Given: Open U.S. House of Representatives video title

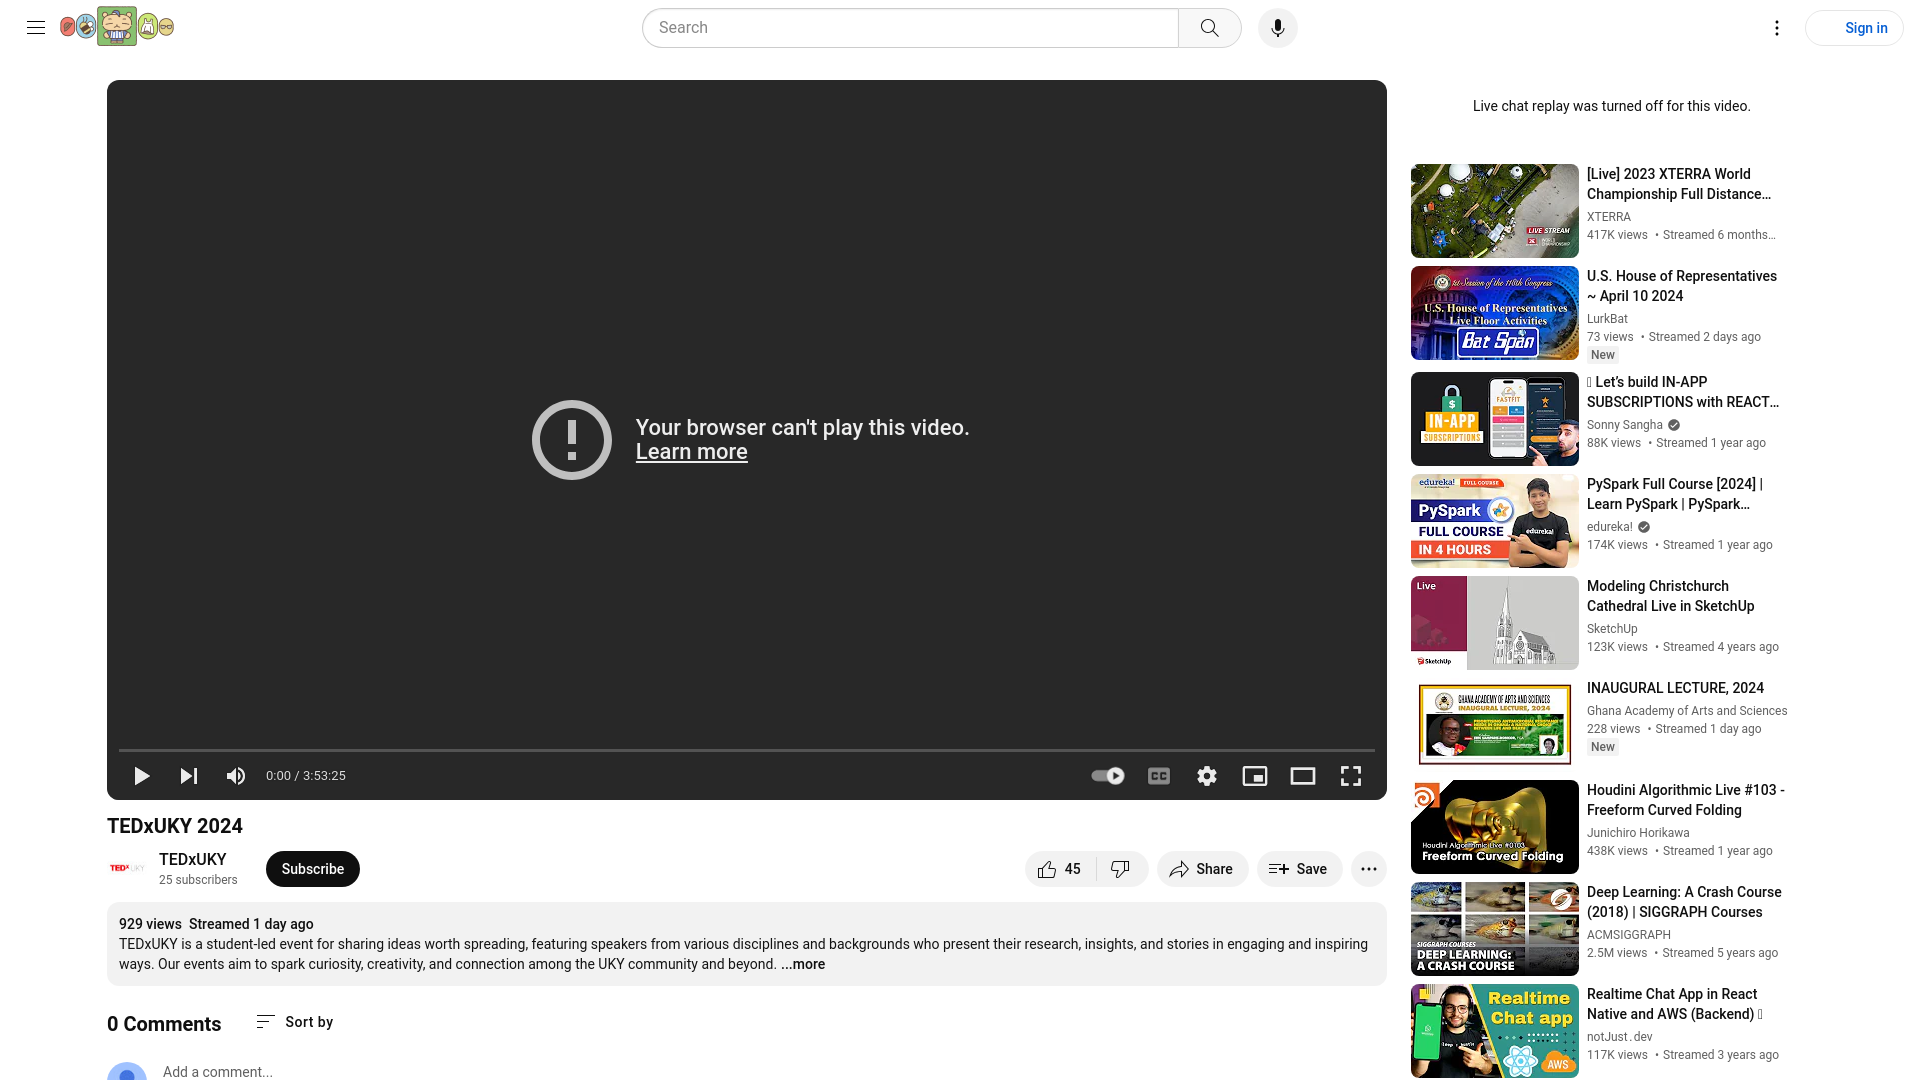Looking at the screenshot, I should (1681, 286).
